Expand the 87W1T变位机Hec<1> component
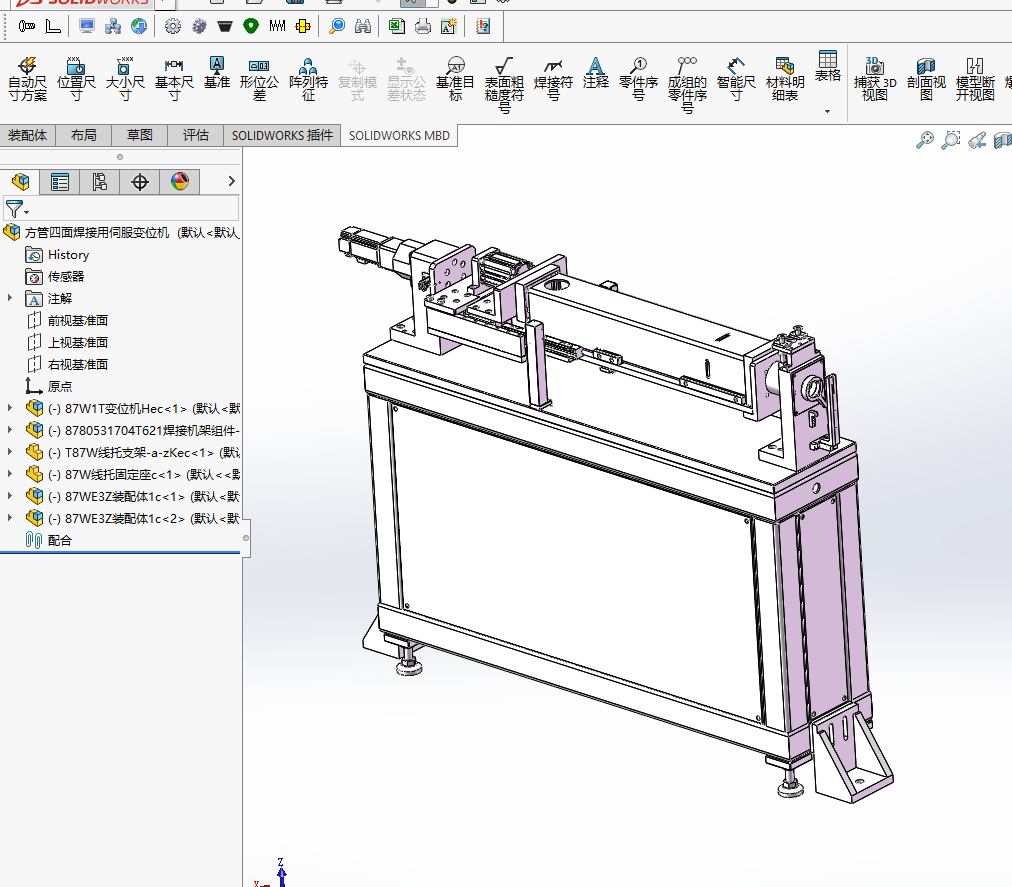1012x887 pixels. (10, 408)
